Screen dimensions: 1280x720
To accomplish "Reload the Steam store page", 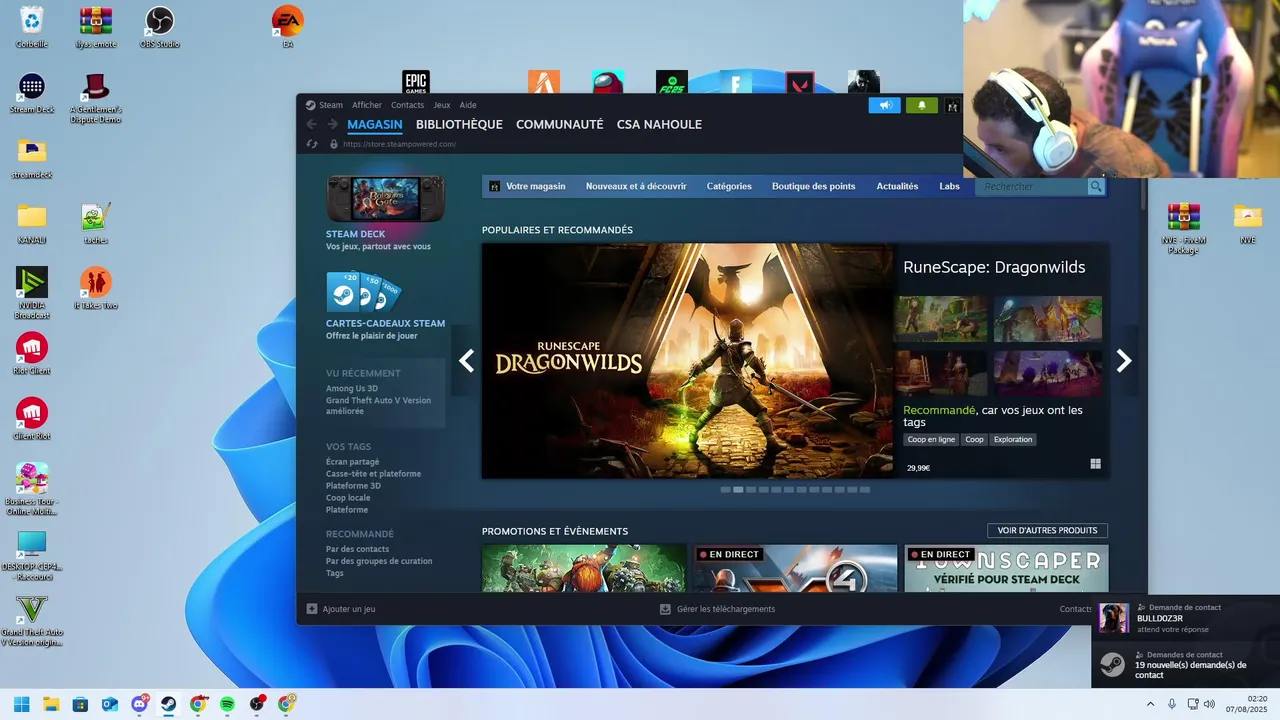I will 312,144.
